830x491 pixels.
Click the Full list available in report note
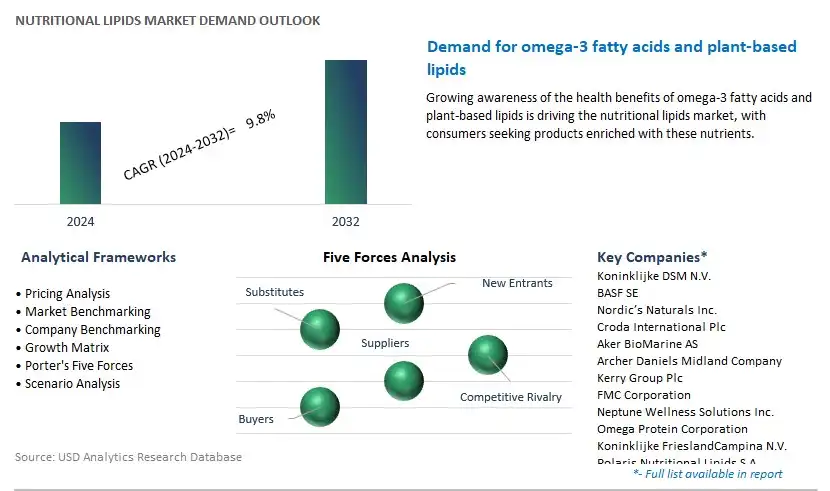(708, 474)
